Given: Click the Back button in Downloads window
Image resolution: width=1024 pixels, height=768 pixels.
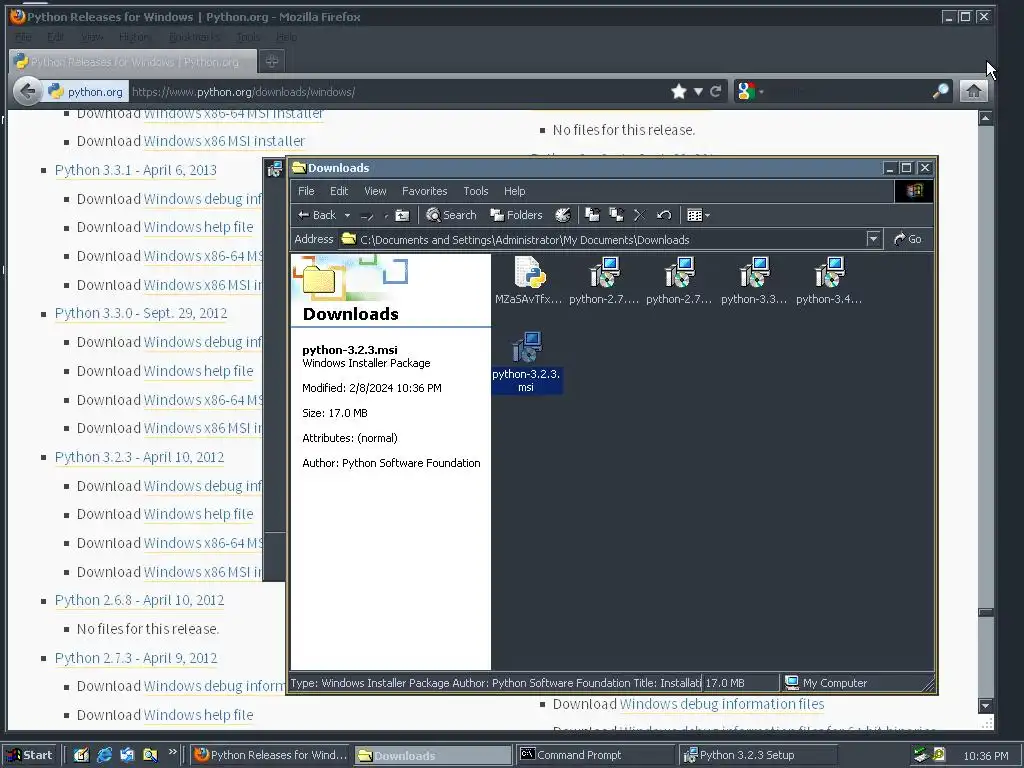Looking at the screenshot, I should coord(317,215).
